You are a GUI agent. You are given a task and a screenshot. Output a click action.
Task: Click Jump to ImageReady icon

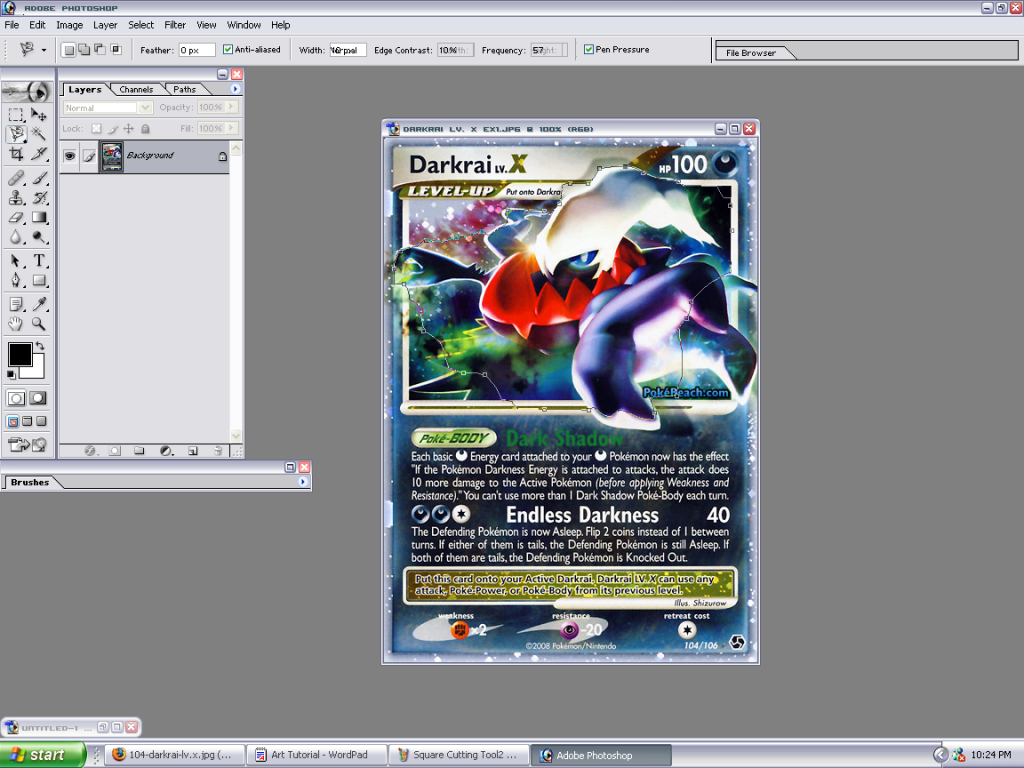pyautogui.click(x=27, y=445)
